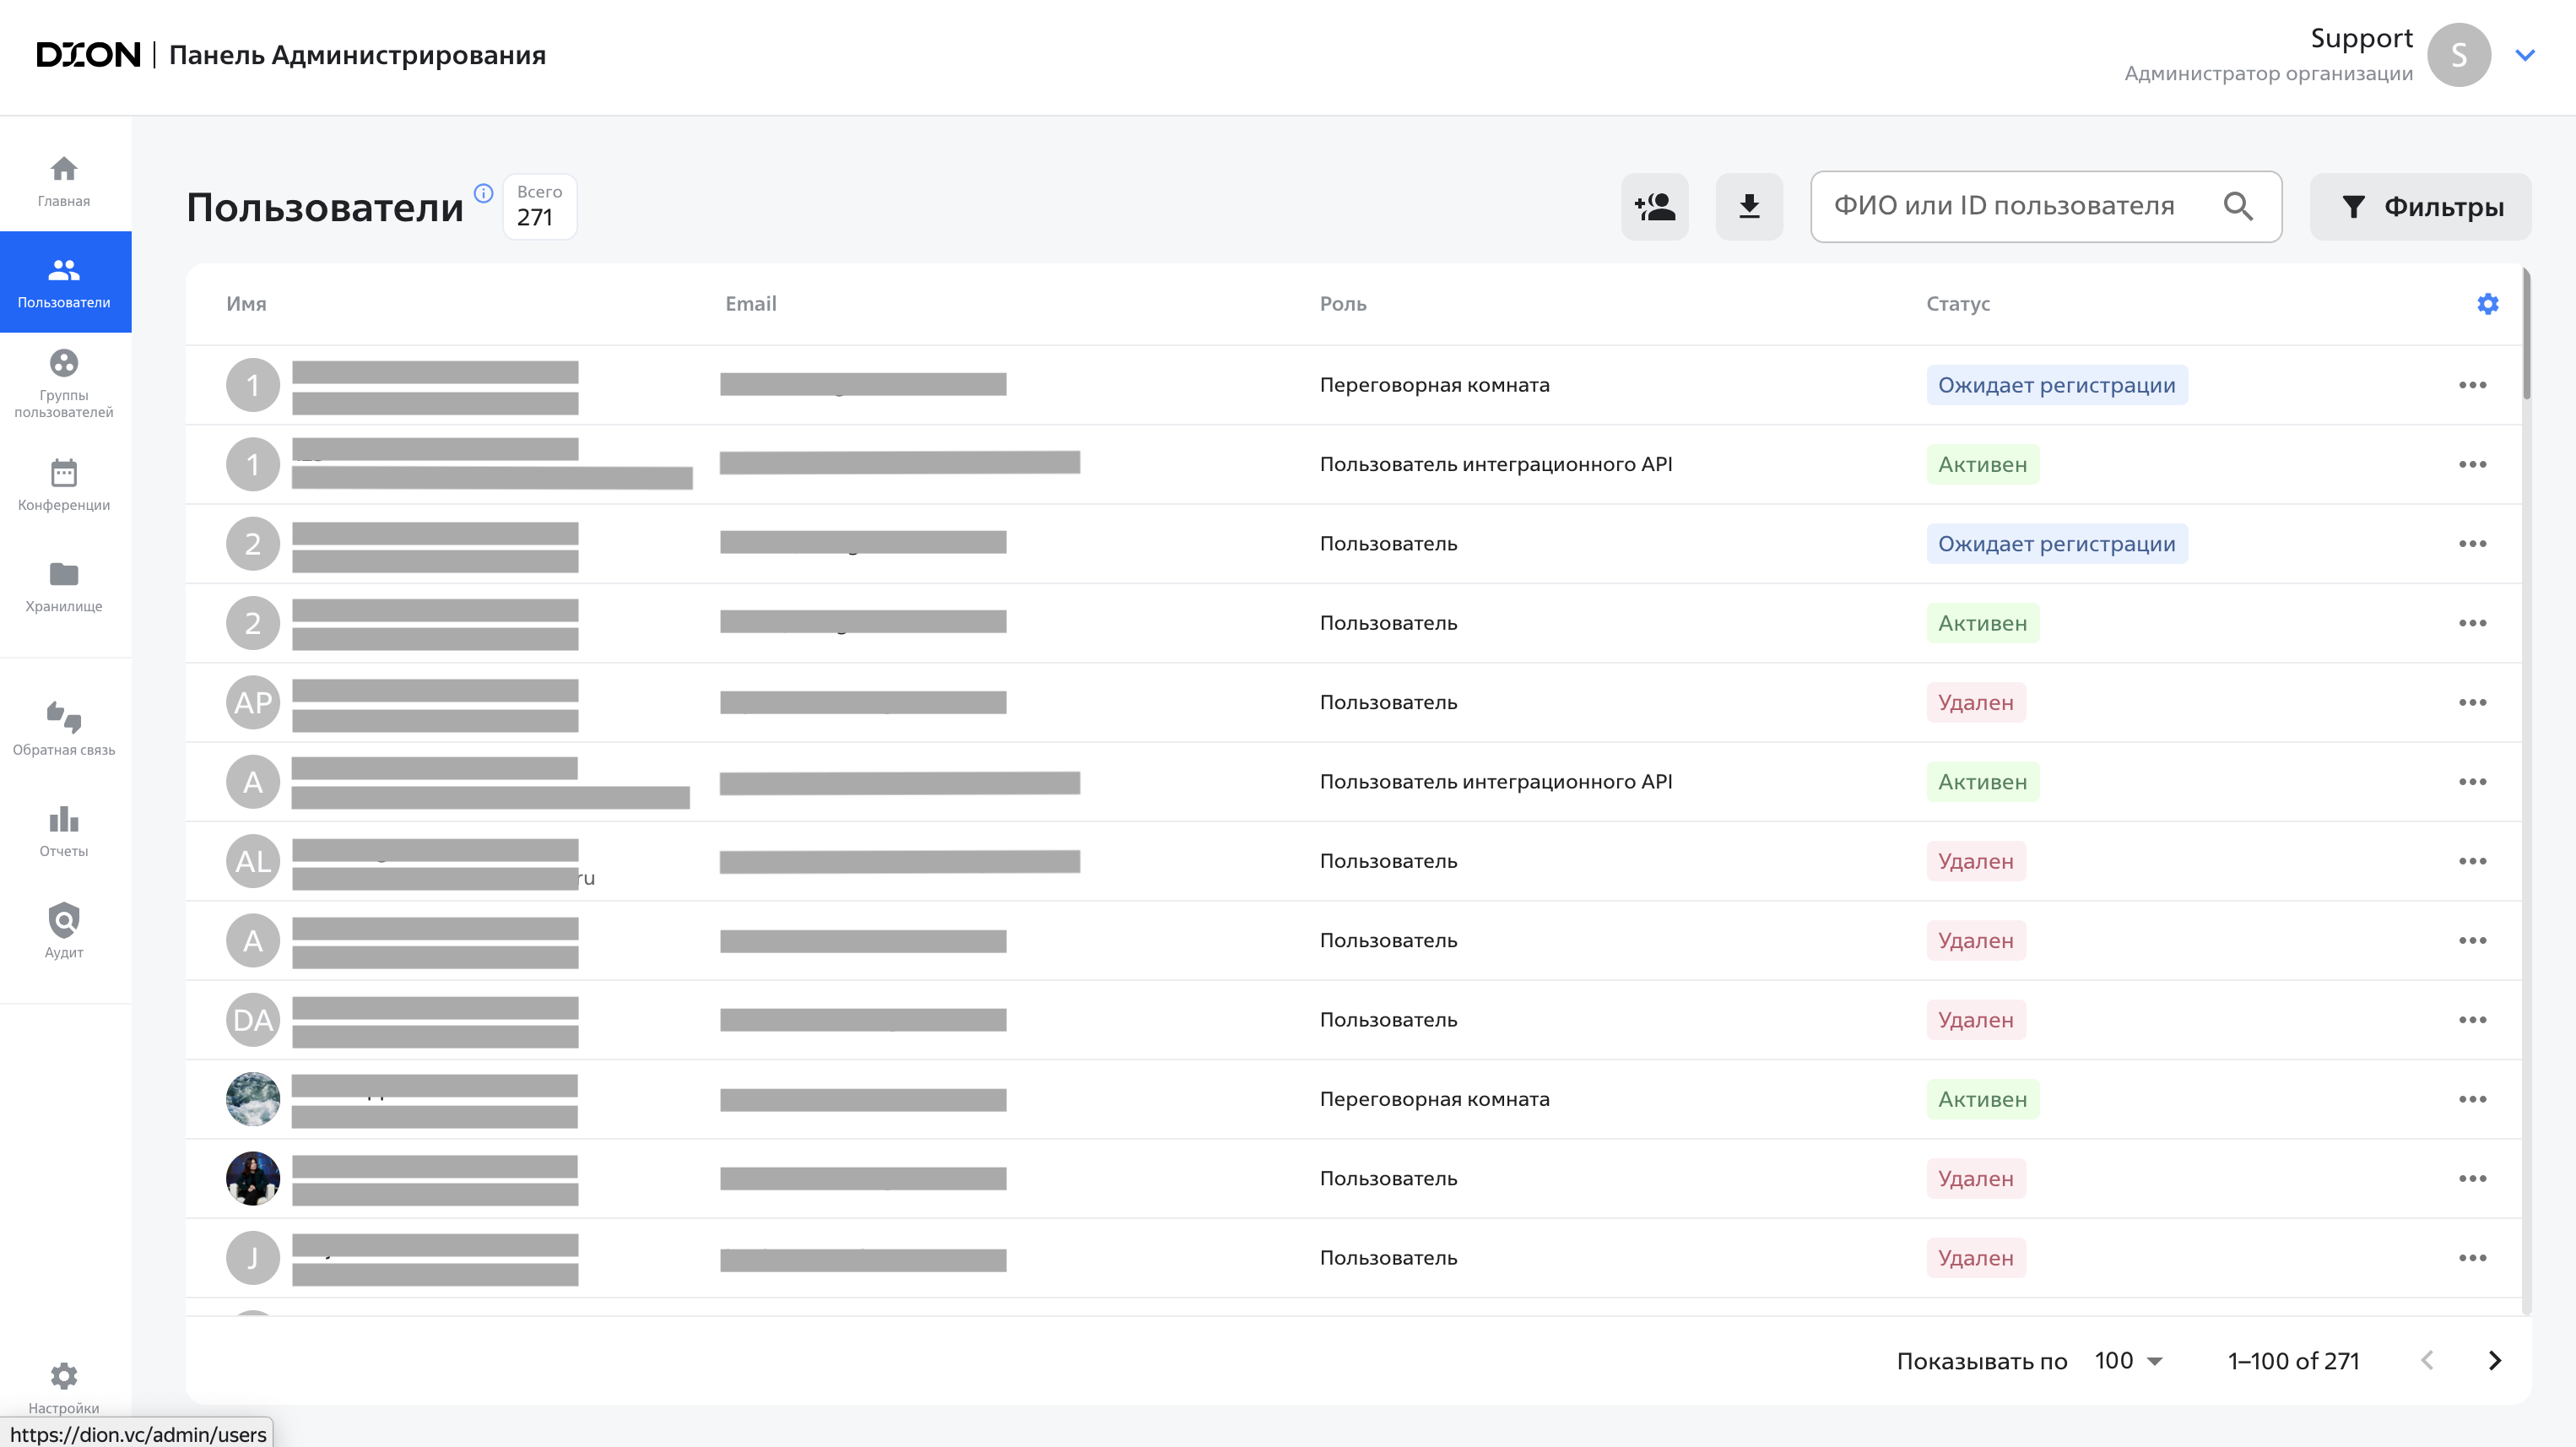Viewport: 2576px width, 1447px height.
Task: Click info icon next to Пользователи title
Action: [x=483, y=193]
